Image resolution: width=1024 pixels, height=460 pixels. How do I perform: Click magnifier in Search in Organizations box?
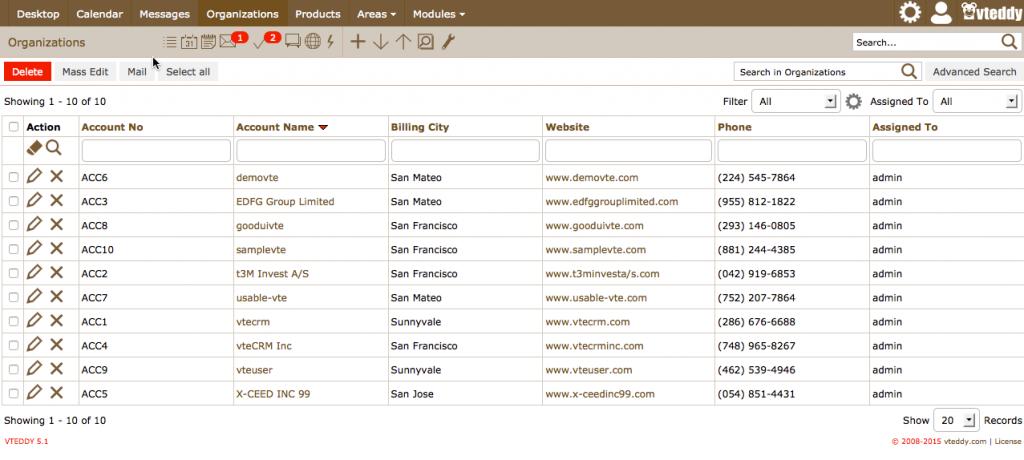(x=908, y=71)
